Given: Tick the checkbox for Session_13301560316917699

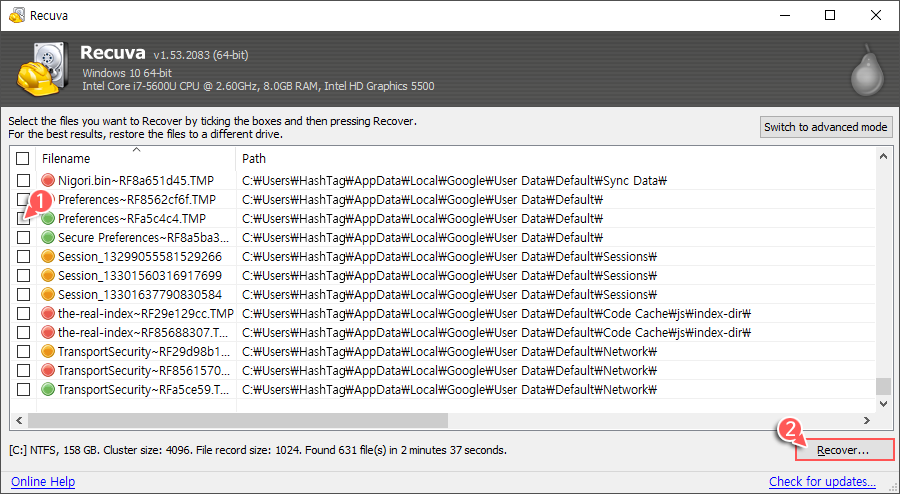Looking at the screenshot, I should [23, 275].
